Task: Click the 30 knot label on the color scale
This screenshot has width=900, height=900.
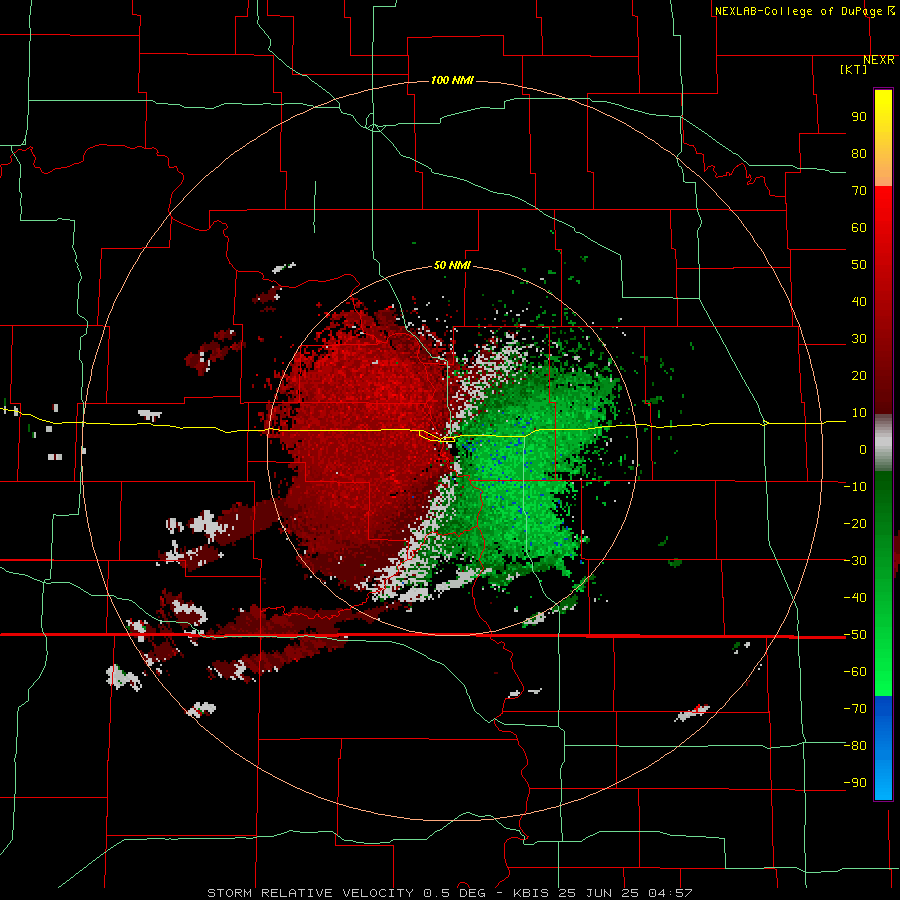Action: pos(859,339)
